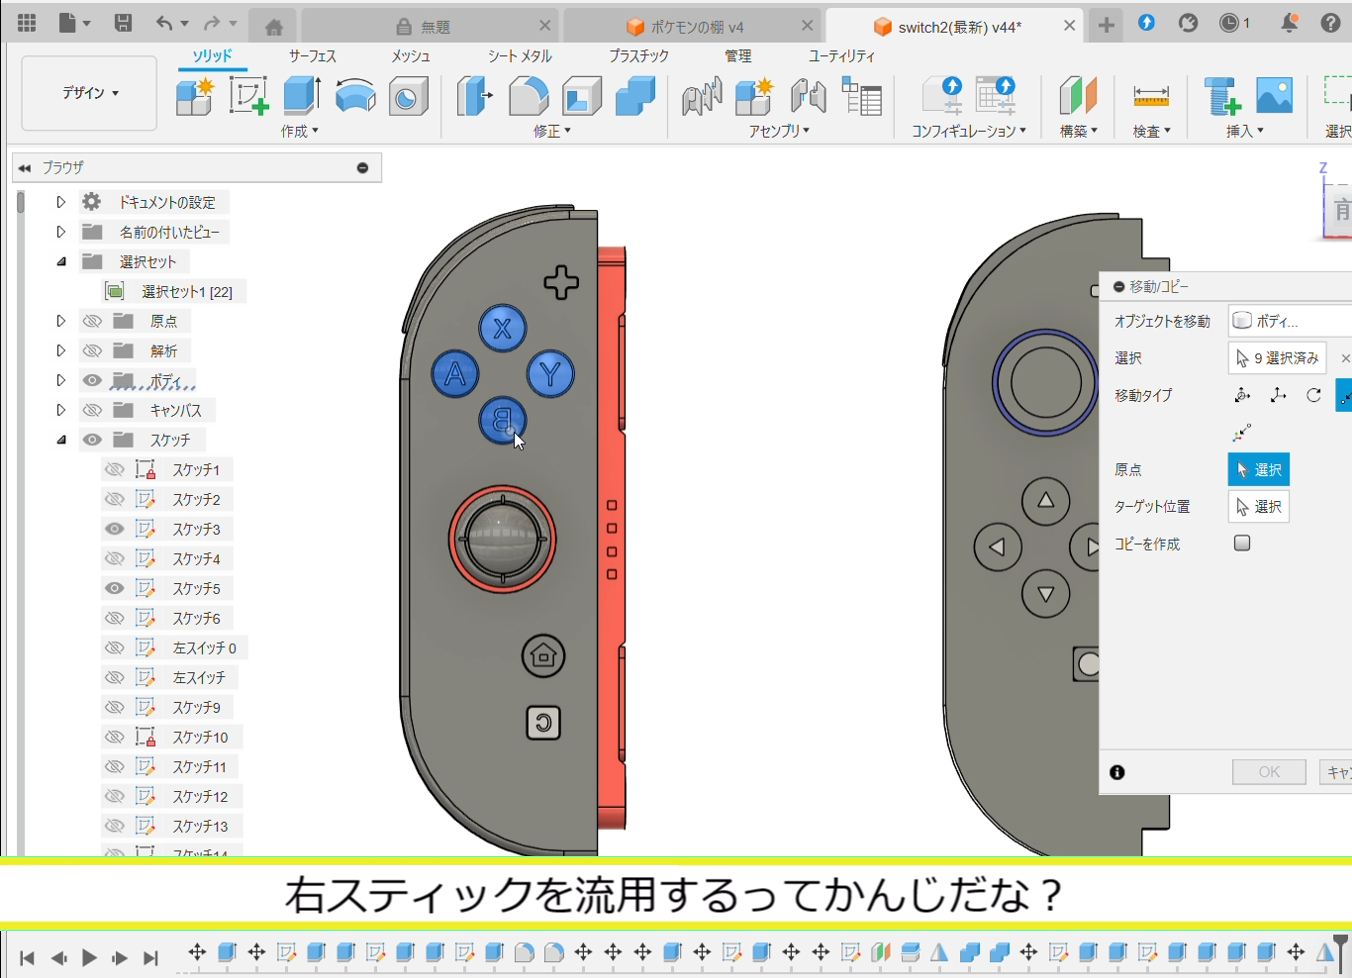This screenshot has width=1352, height=978.
Task: Hide the スケッチ3 sketch via eye icon
Action: coord(115,529)
